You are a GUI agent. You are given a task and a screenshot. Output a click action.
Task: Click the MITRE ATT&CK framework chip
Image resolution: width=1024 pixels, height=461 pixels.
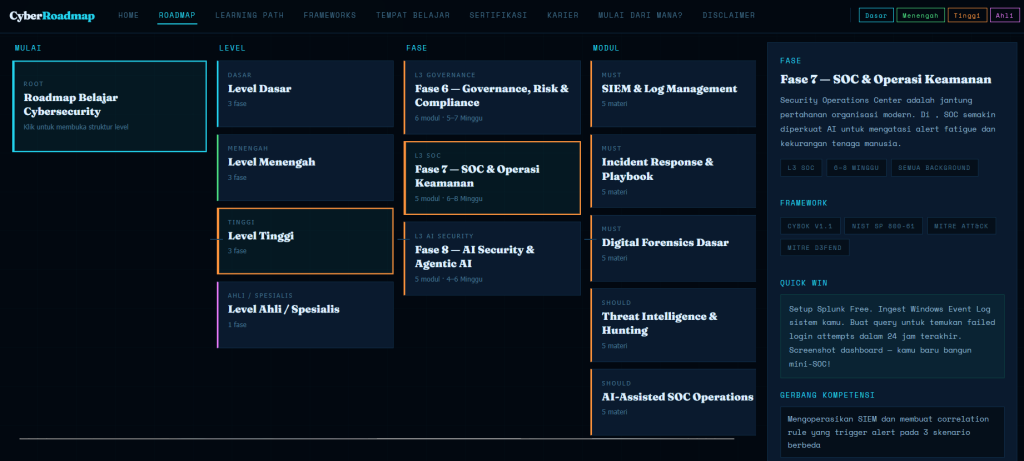tap(961, 226)
